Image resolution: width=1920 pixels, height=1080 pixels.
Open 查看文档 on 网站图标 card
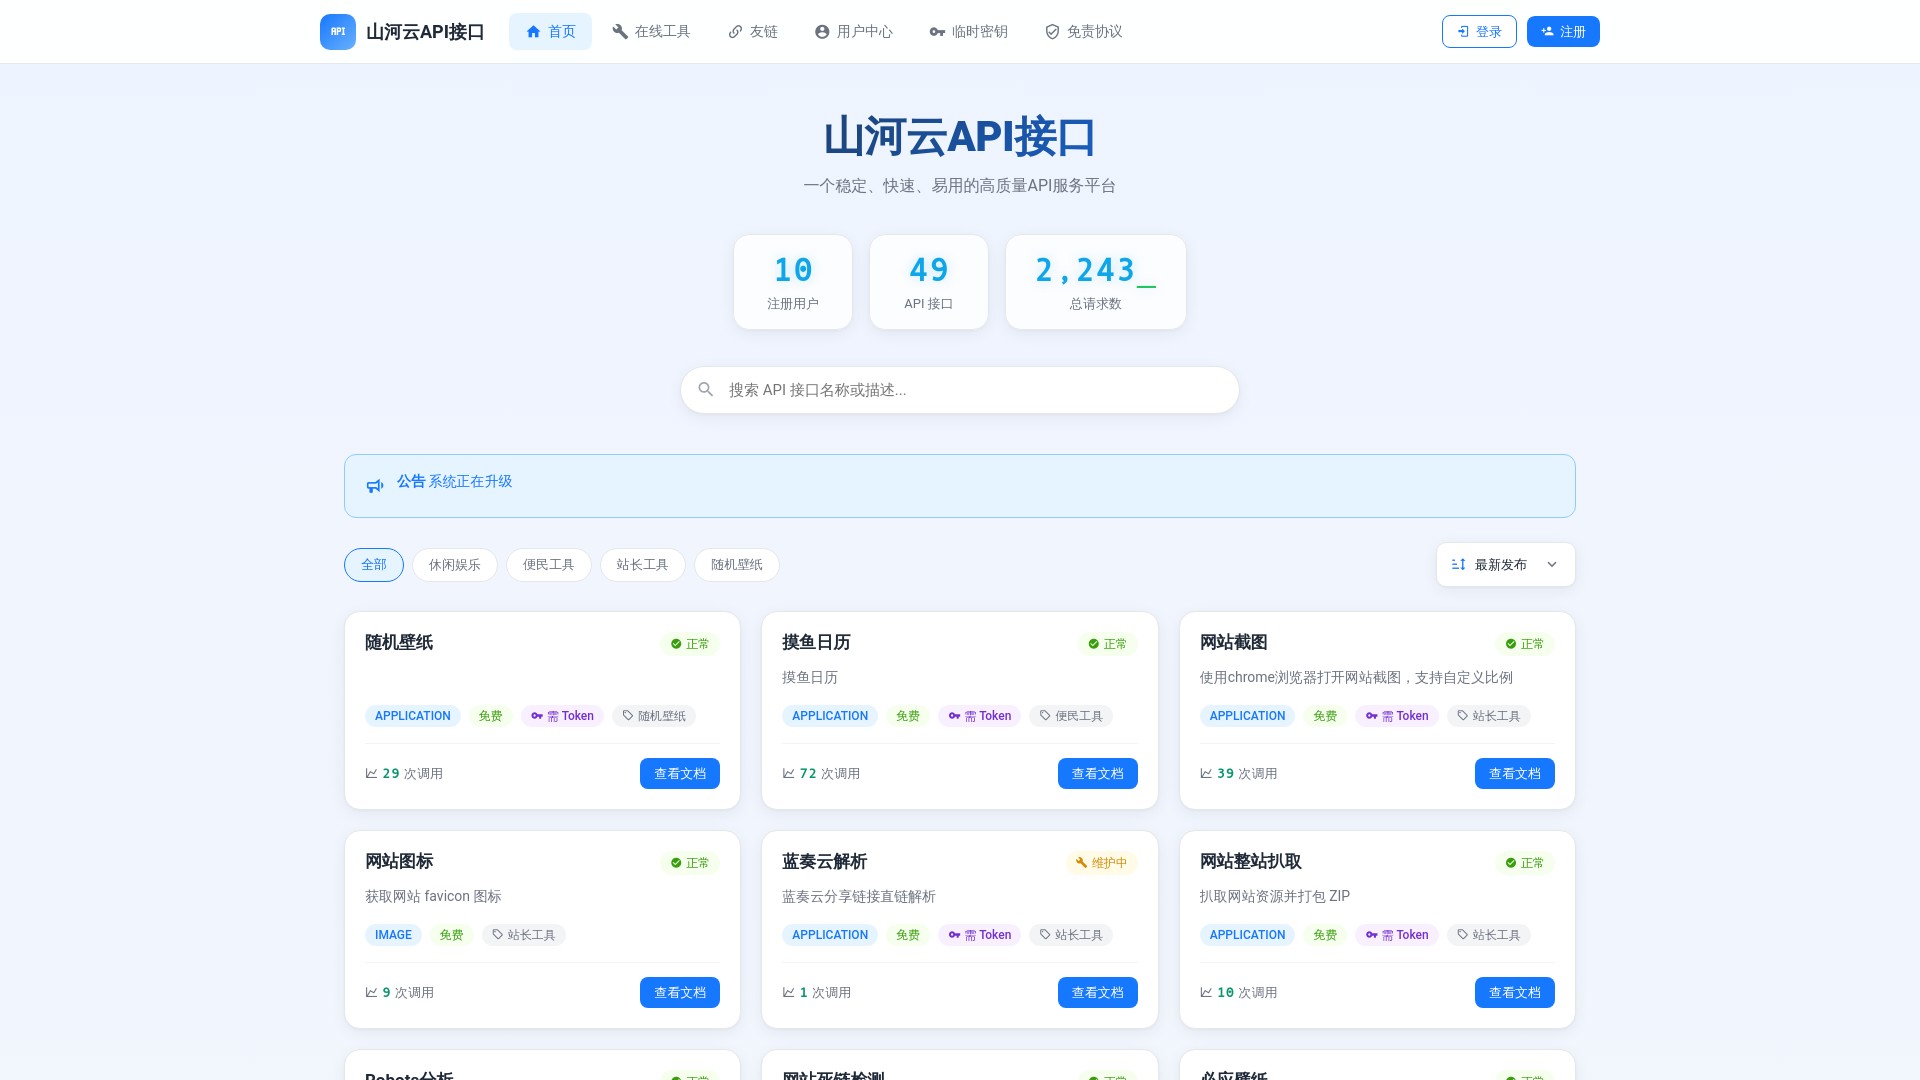680,992
